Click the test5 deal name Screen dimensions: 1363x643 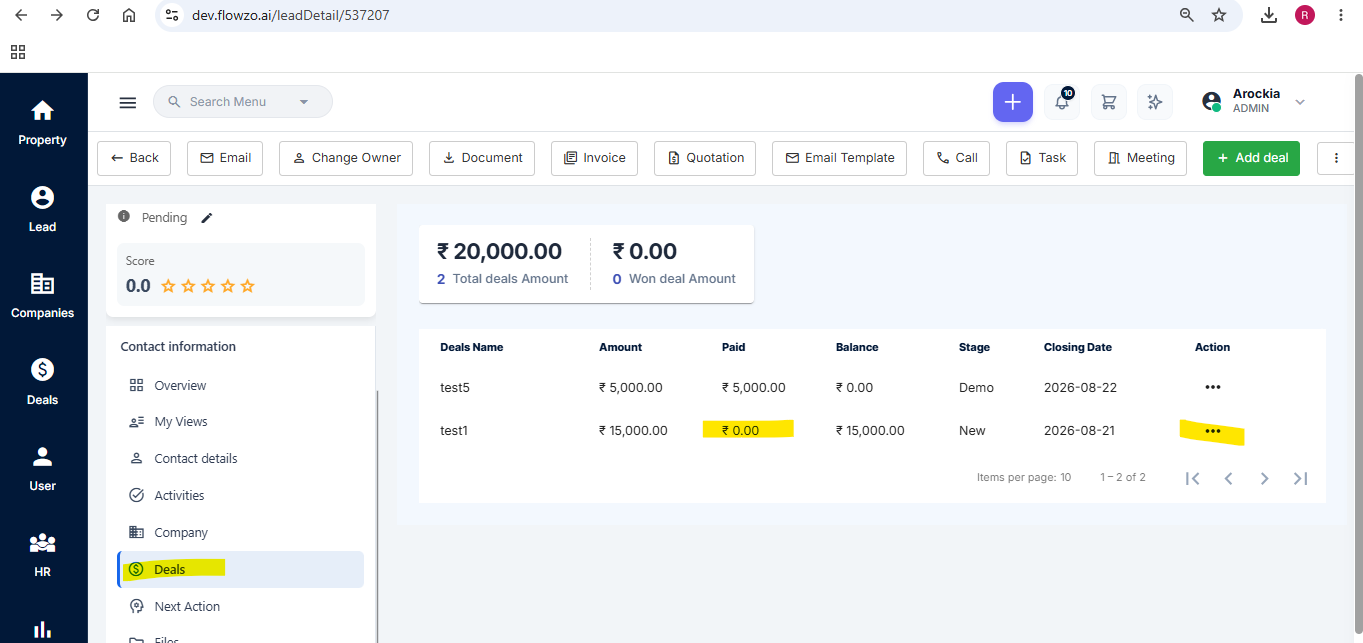(x=454, y=388)
